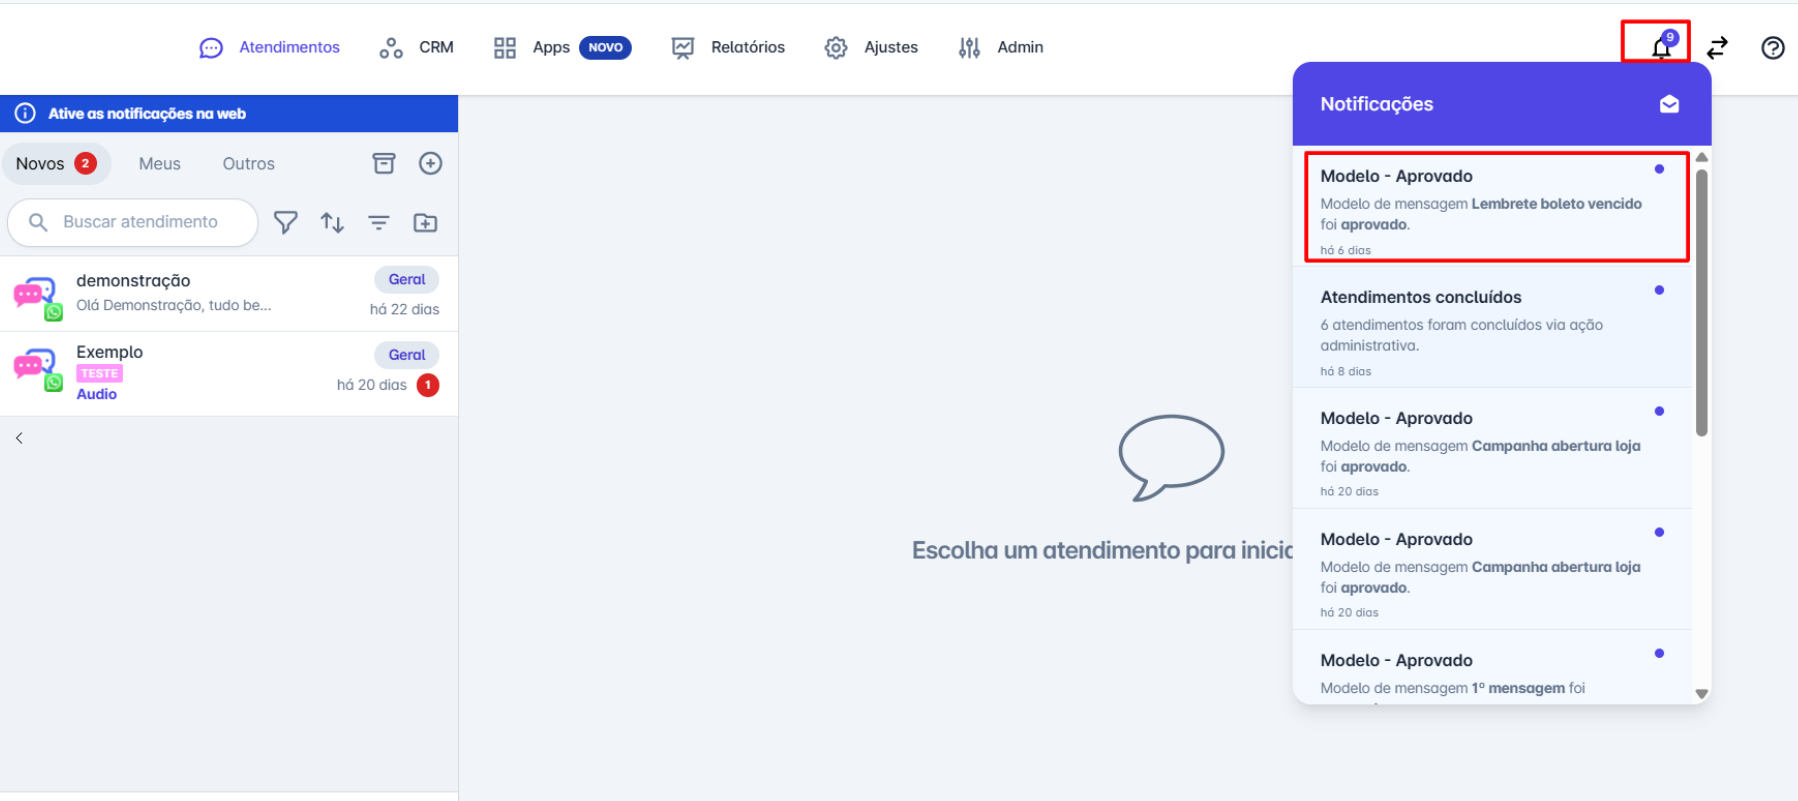Open the Relatórios menu
The width and height of the screenshot is (1798, 801).
(x=729, y=47)
